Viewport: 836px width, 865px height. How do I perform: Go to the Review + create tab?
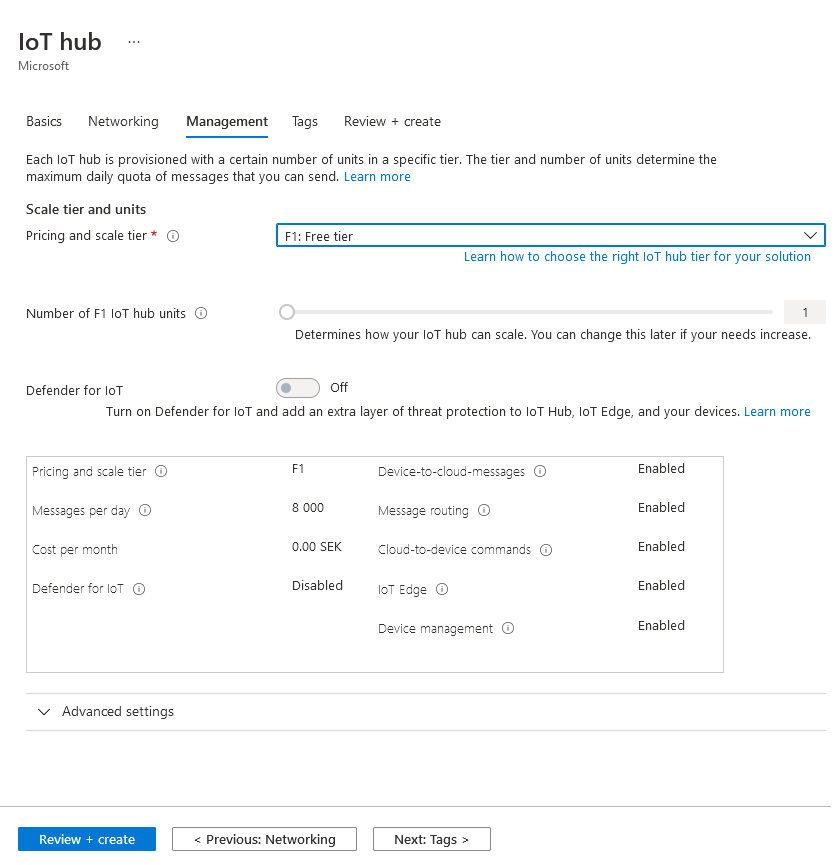[x=392, y=122]
